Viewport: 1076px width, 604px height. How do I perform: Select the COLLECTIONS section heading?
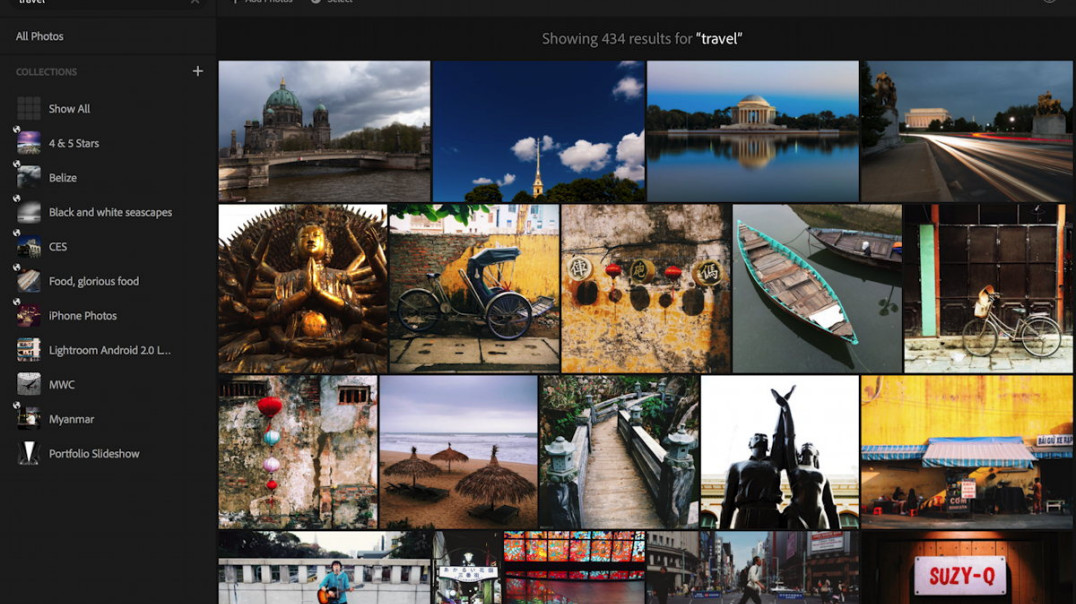click(46, 71)
